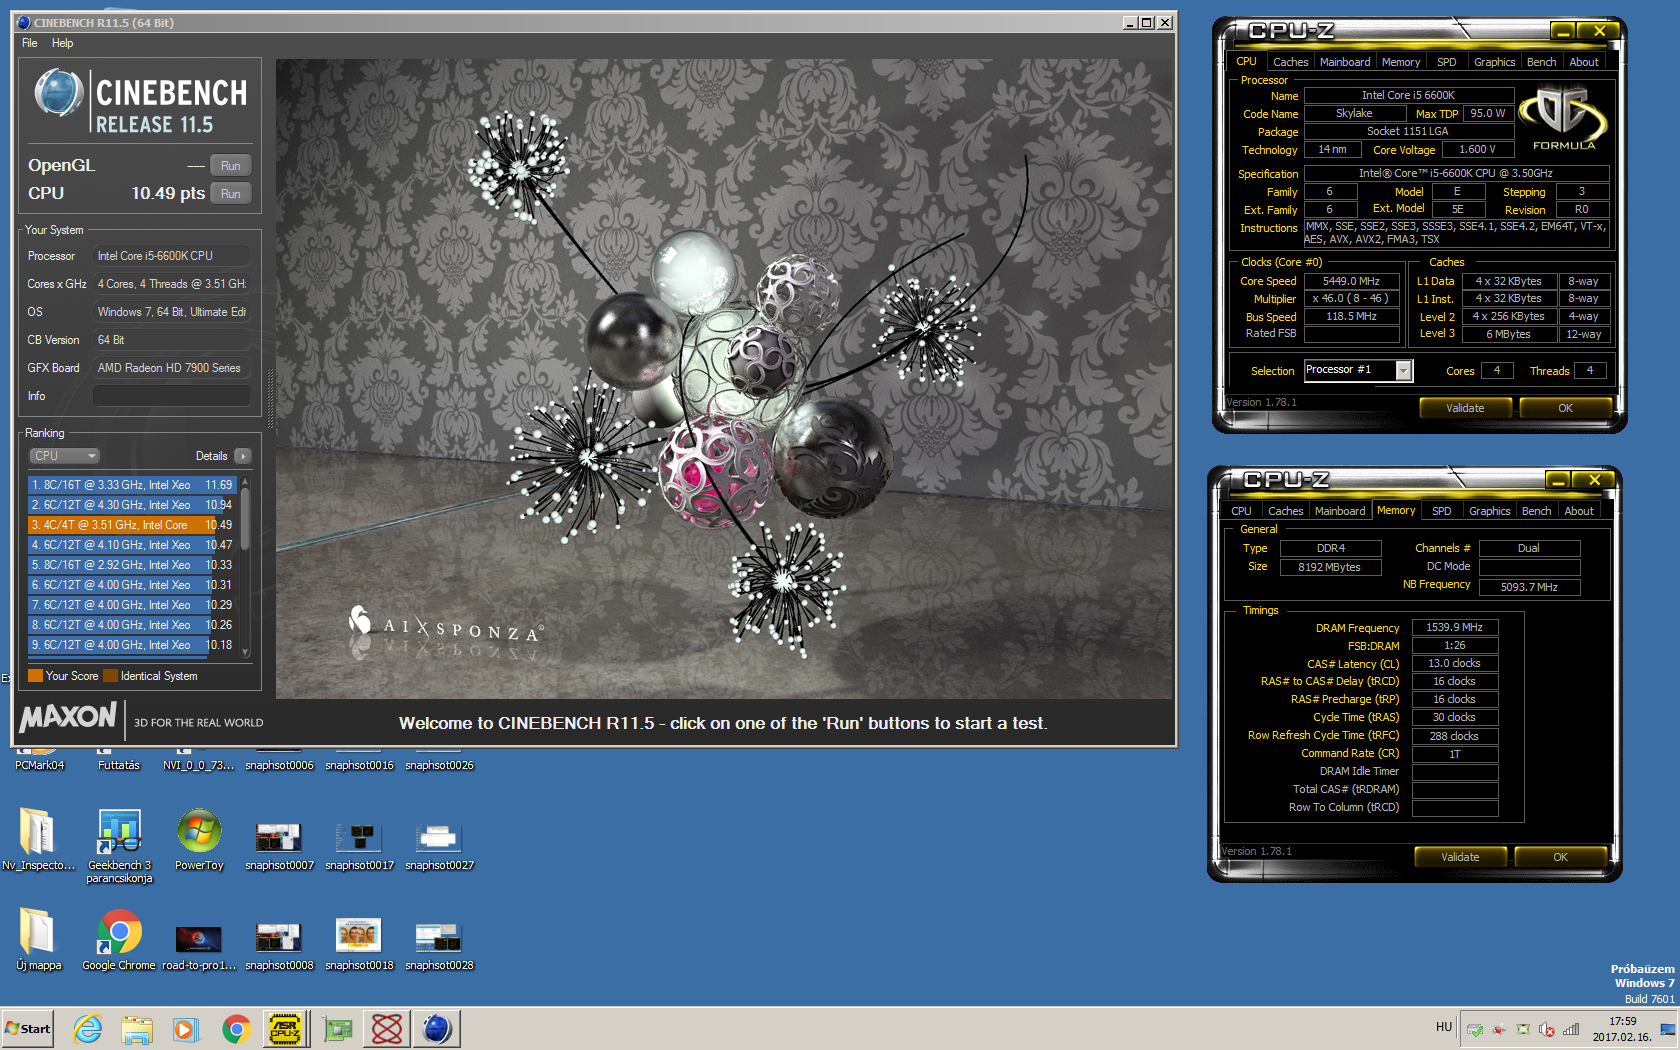Open the snaphsot0008 image file
The width and height of the screenshot is (1680, 1050).
[x=279, y=946]
